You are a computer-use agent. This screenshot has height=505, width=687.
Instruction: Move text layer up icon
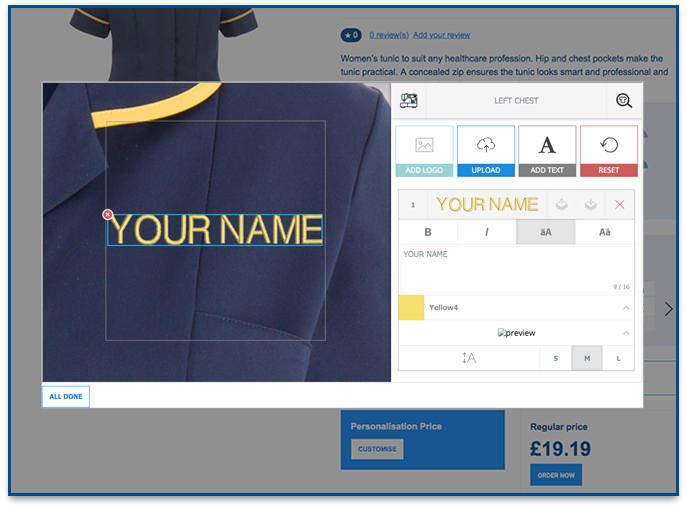click(561, 205)
